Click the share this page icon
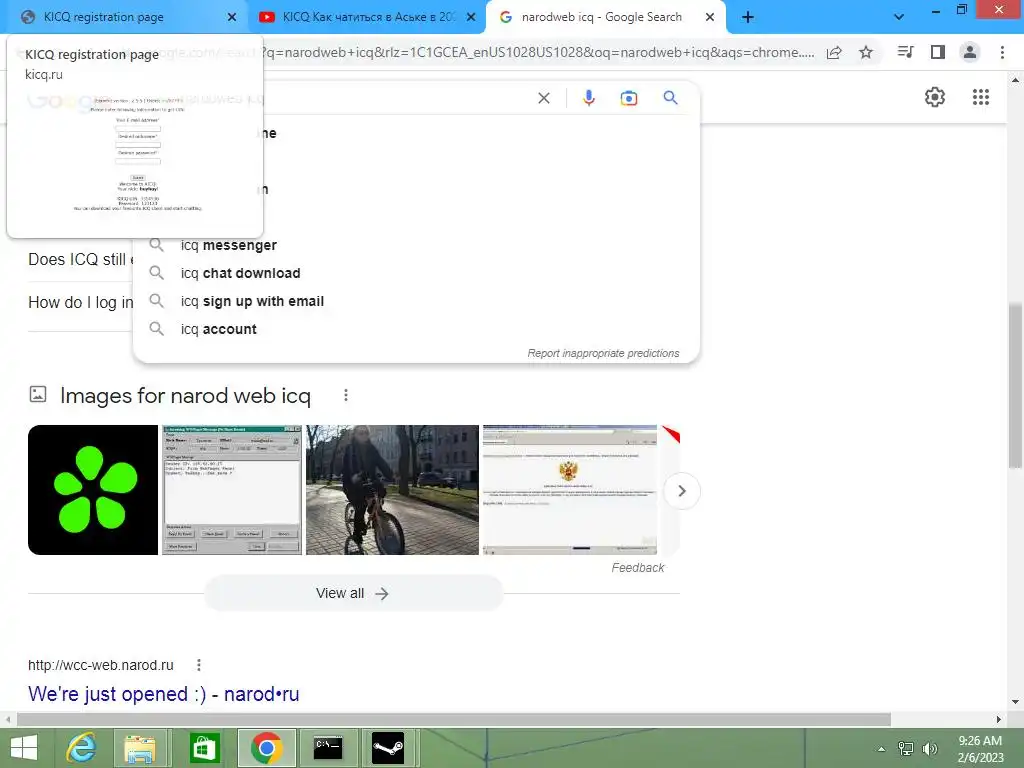The width and height of the screenshot is (1024, 768). tap(834, 53)
